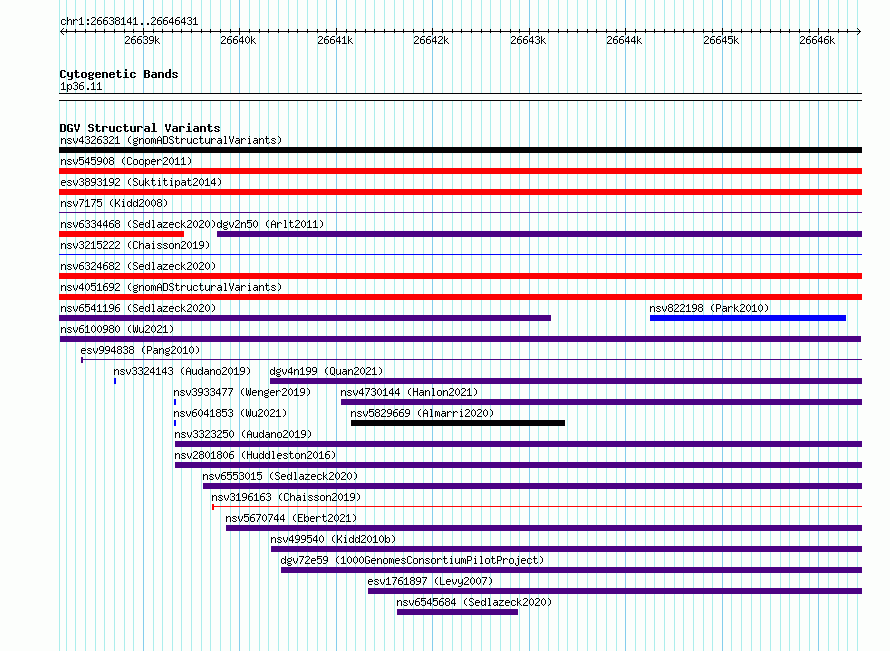Select esv1761897 (Levy2007) label
This screenshot has height=651, width=890.
[x=430, y=581]
